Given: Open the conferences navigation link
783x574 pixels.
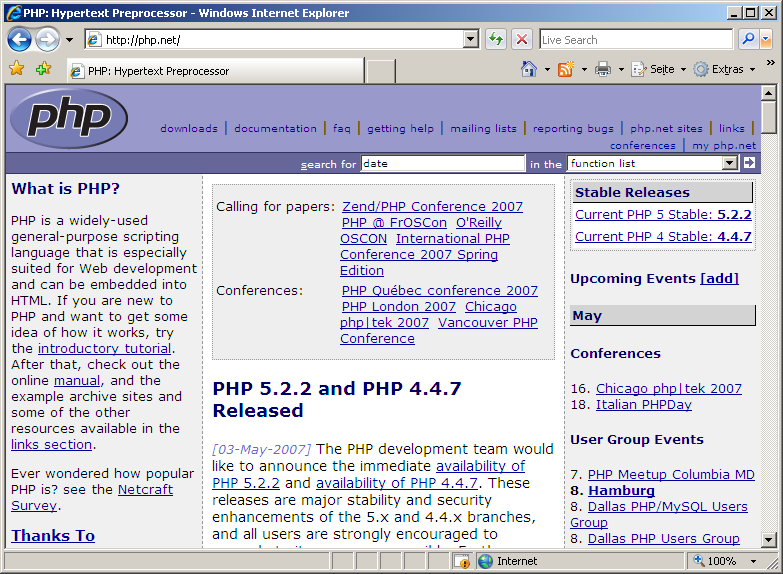Looking at the screenshot, I should pos(643,145).
